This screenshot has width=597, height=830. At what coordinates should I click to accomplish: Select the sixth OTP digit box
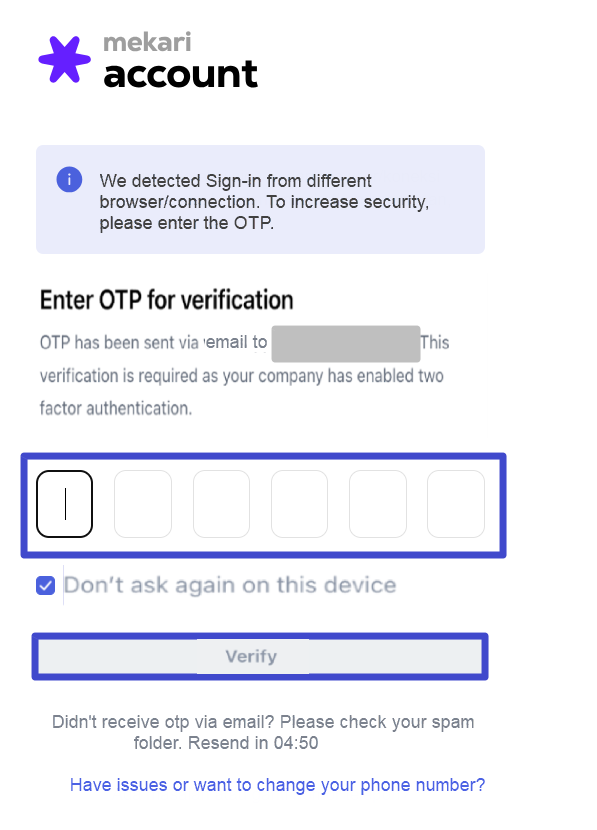pos(456,504)
